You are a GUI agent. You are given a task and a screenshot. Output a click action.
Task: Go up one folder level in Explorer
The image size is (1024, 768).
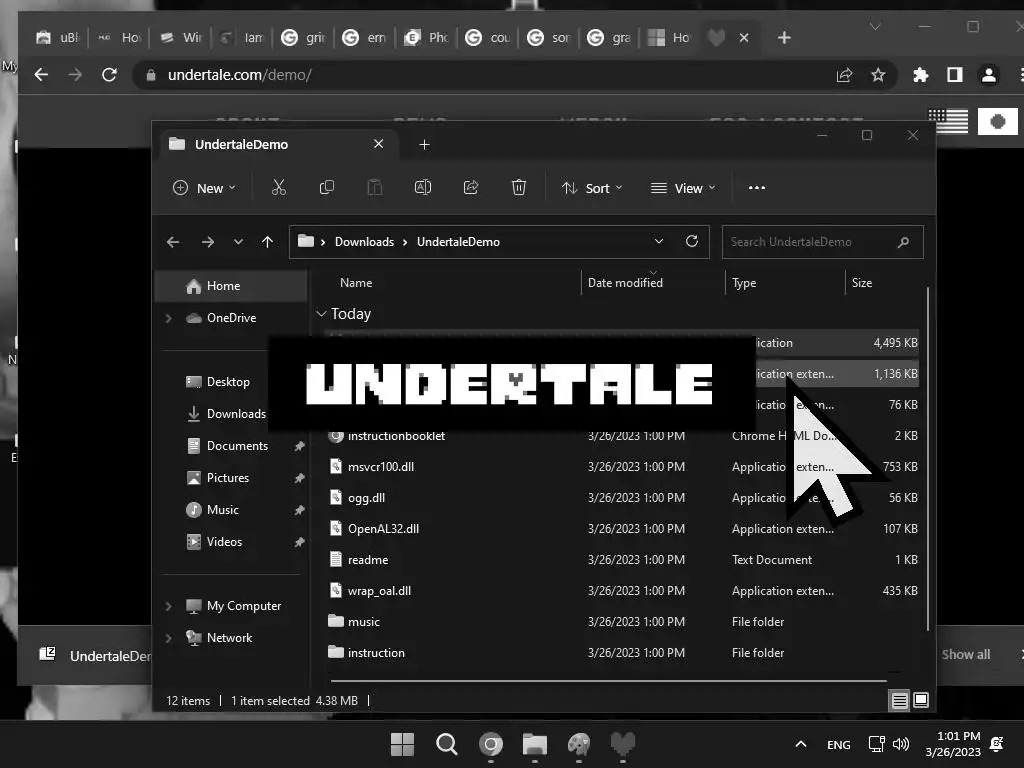(267, 242)
